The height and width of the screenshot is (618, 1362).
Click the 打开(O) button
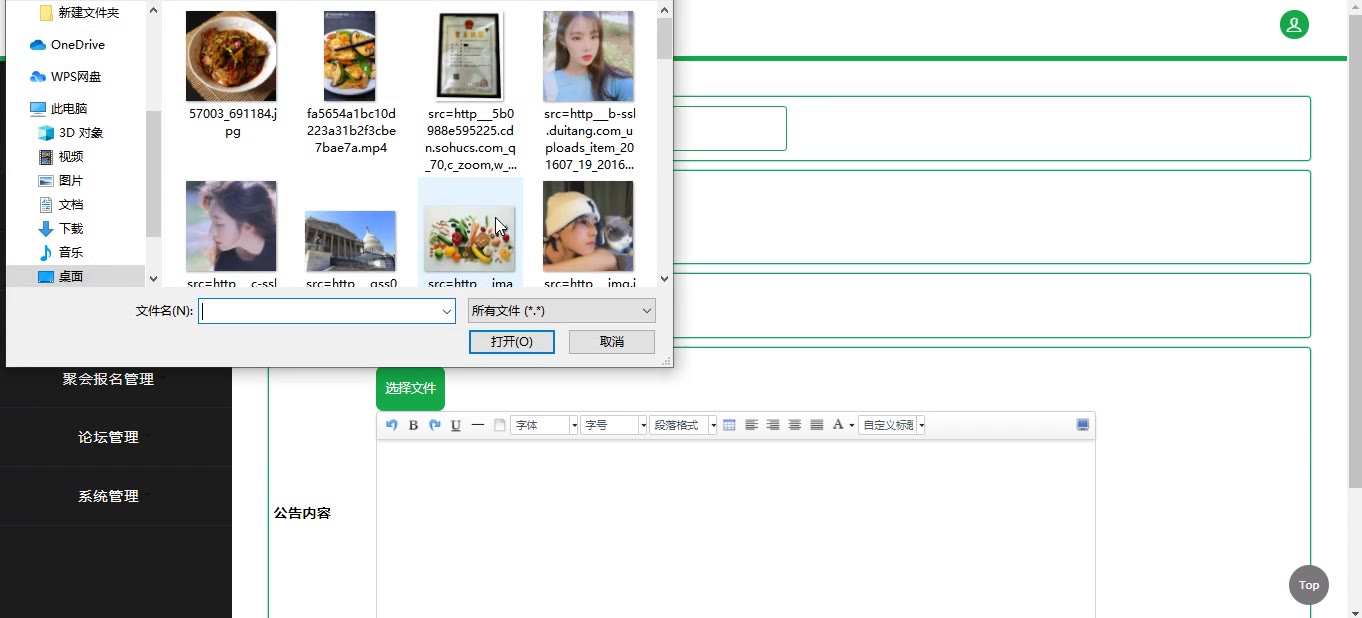point(511,342)
